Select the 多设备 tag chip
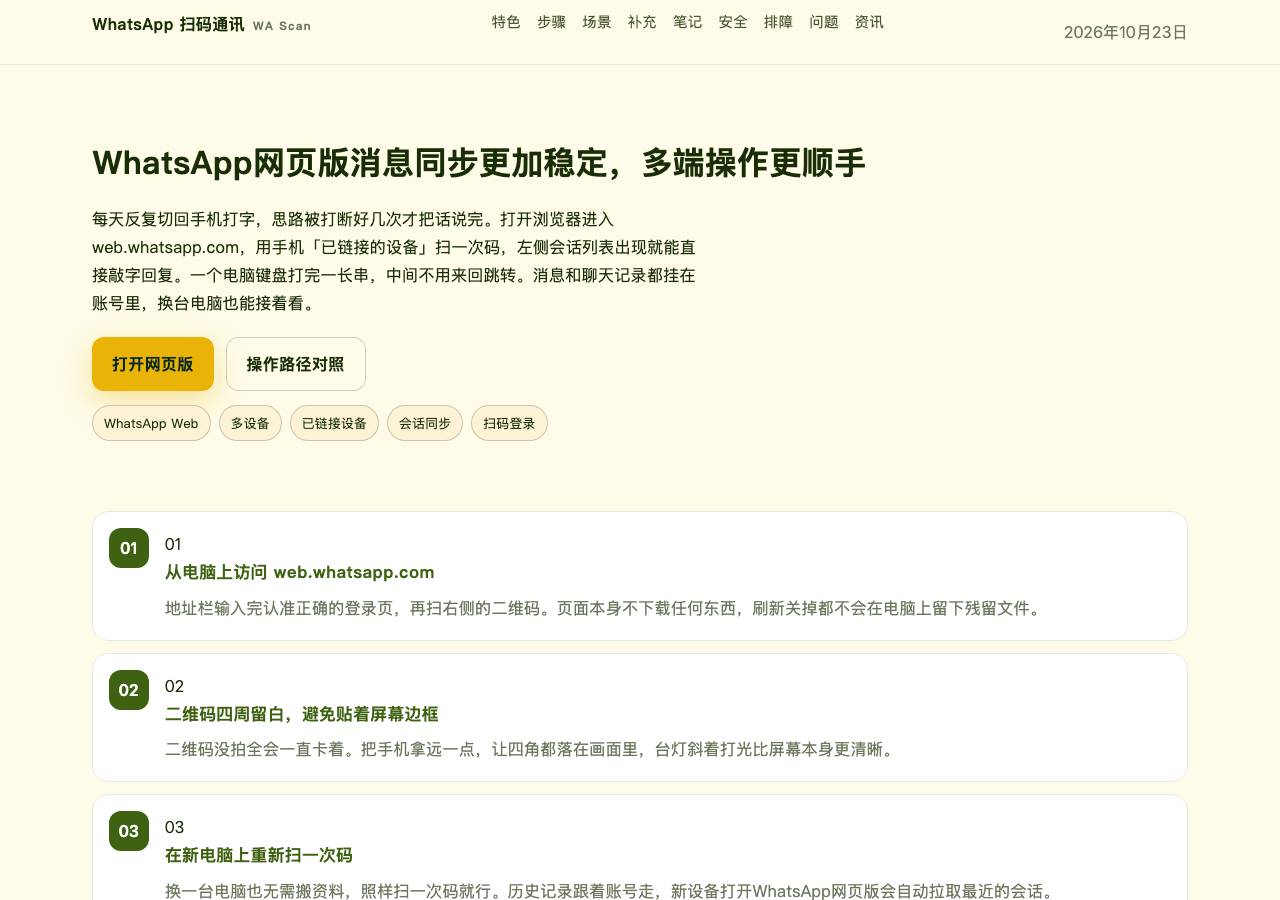Viewport: 1280px width, 900px height. (x=250, y=423)
